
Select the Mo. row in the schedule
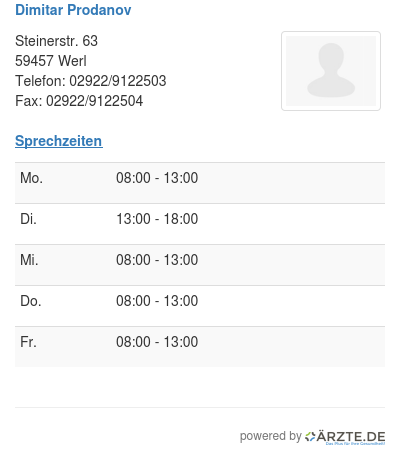point(200,183)
